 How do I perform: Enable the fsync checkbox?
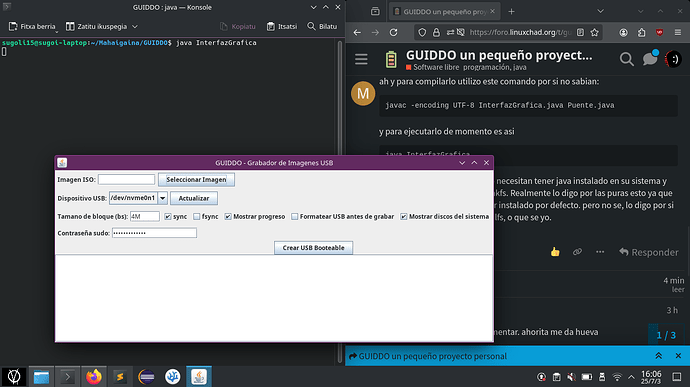197,217
